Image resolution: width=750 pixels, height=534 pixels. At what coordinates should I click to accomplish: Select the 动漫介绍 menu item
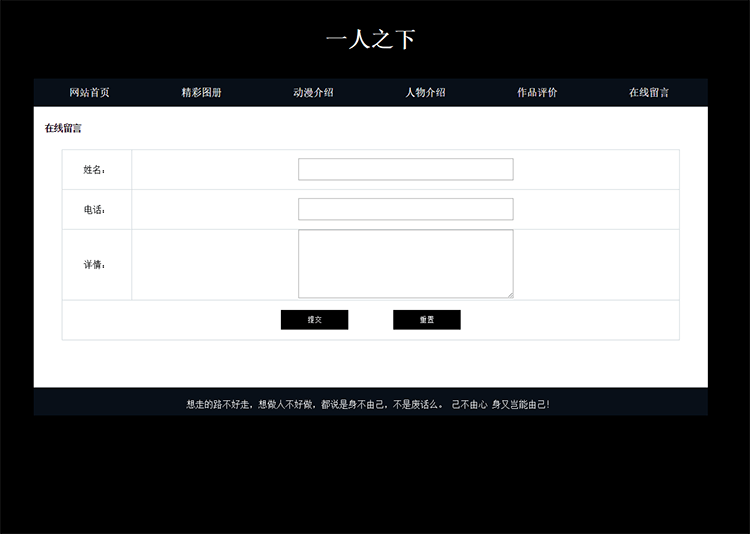[313, 92]
